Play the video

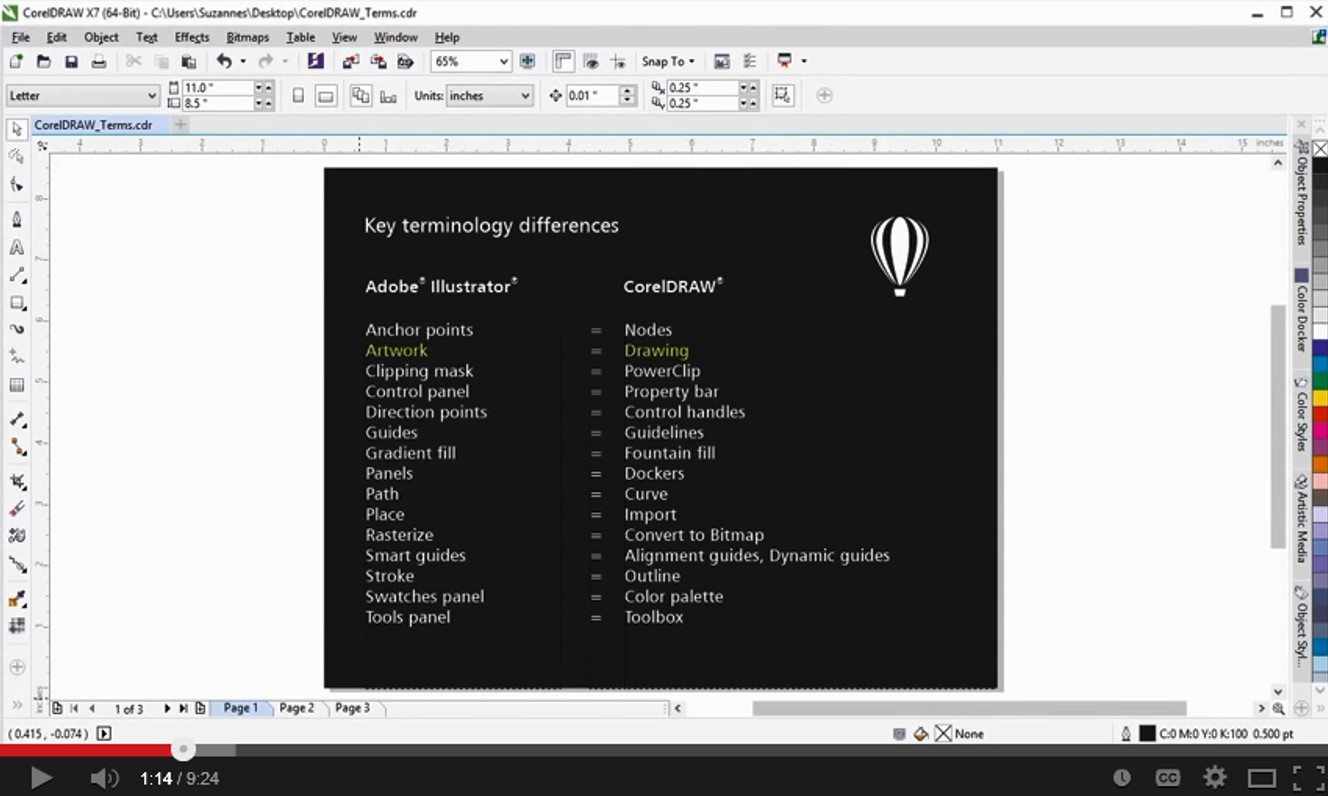pyautogui.click(x=40, y=777)
